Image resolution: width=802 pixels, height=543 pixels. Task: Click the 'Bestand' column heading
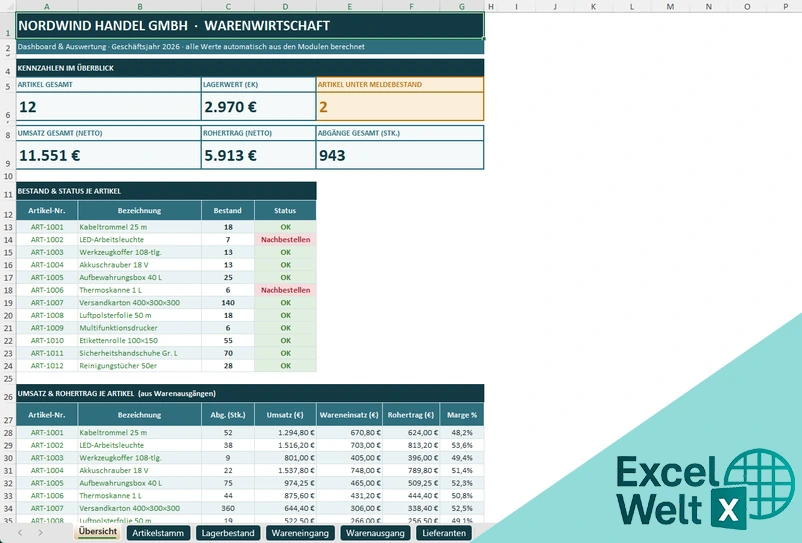228,211
